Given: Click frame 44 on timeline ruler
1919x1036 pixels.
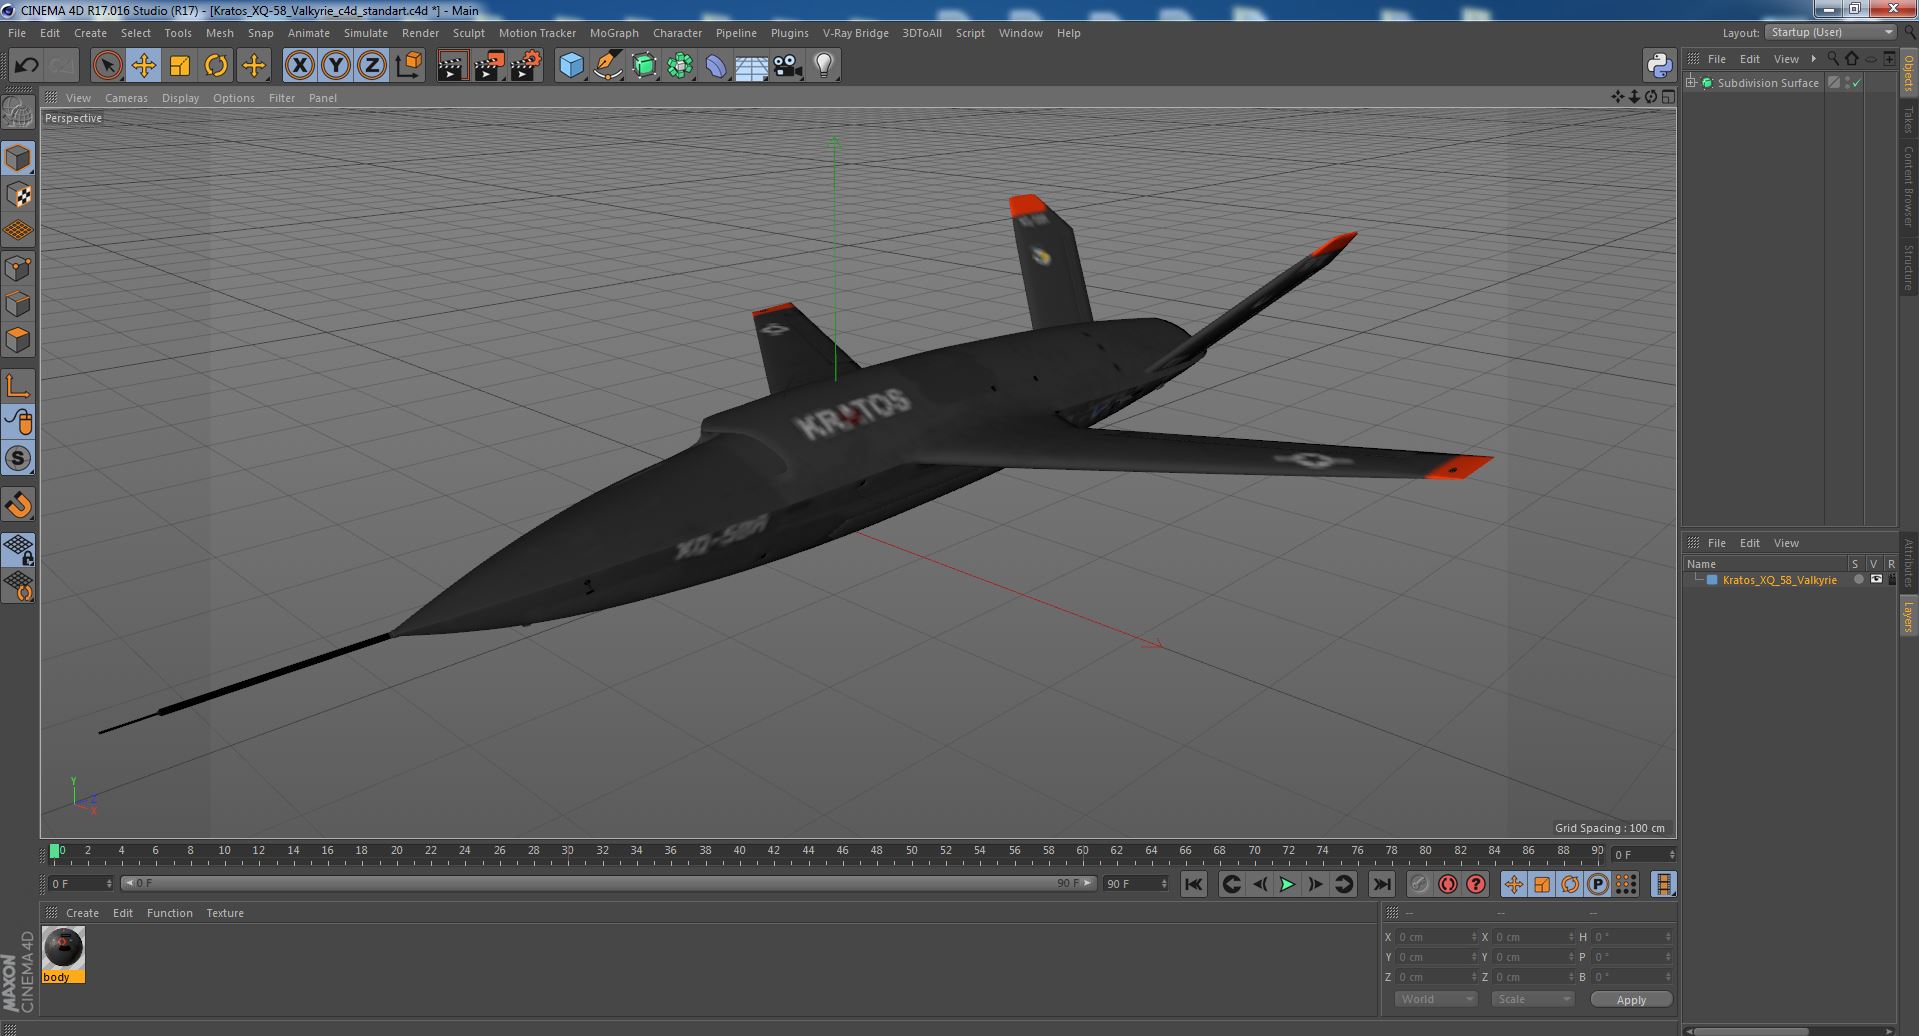Looking at the screenshot, I should point(808,851).
